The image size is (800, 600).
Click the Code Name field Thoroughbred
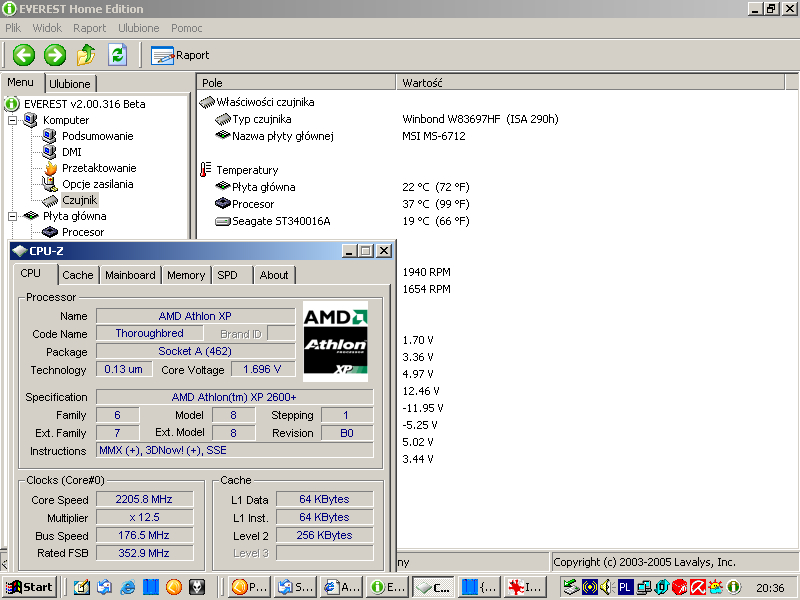pyautogui.click(x=149, y=333)
